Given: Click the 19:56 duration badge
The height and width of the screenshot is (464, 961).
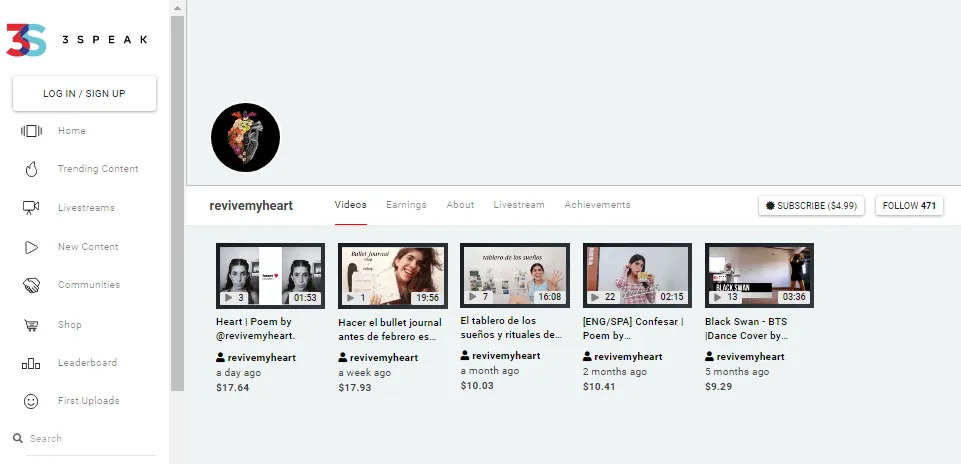Looking at the screenshot, I should tap(428, 297).
